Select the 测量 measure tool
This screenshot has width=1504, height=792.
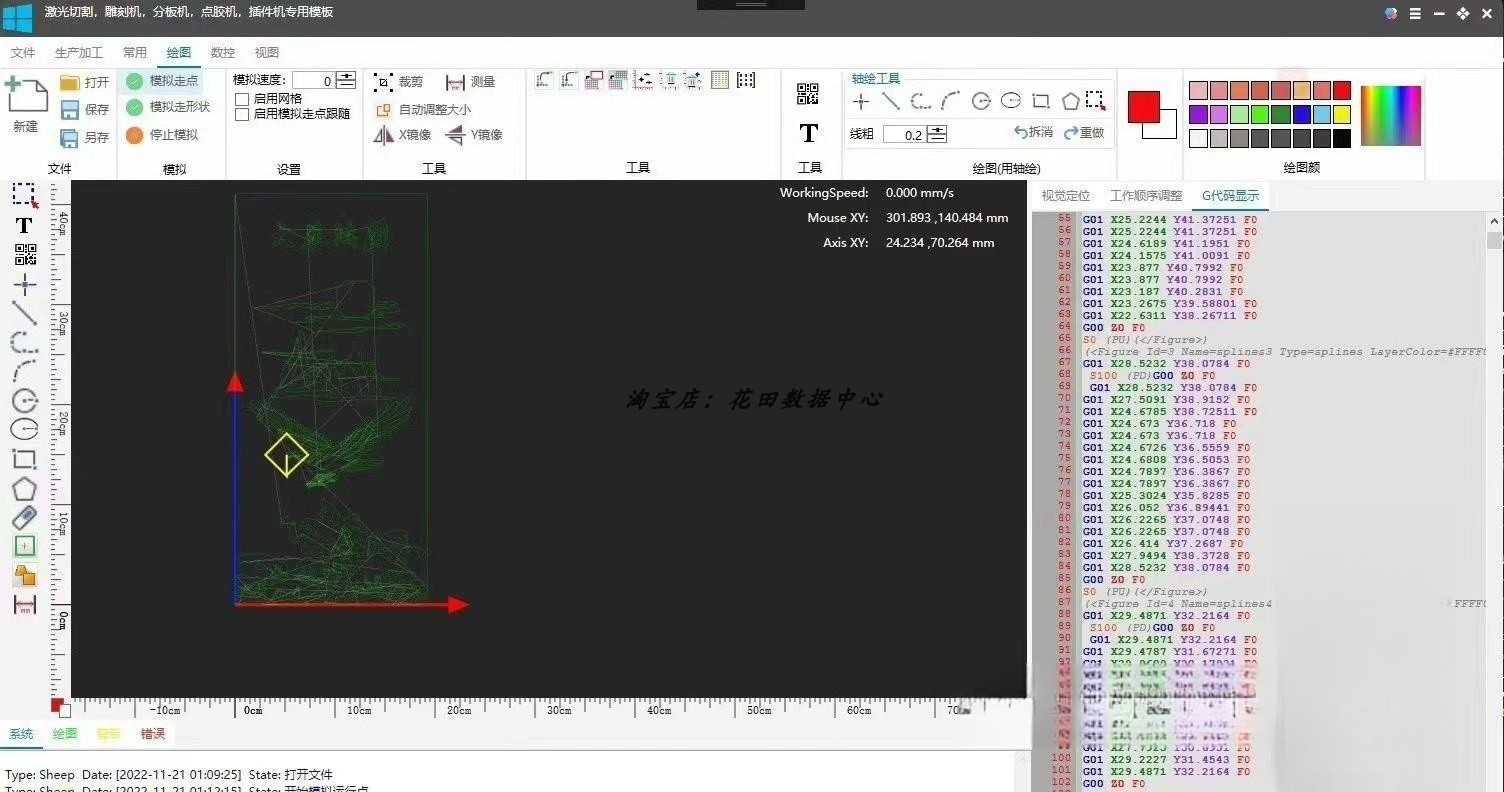(471, 82)
